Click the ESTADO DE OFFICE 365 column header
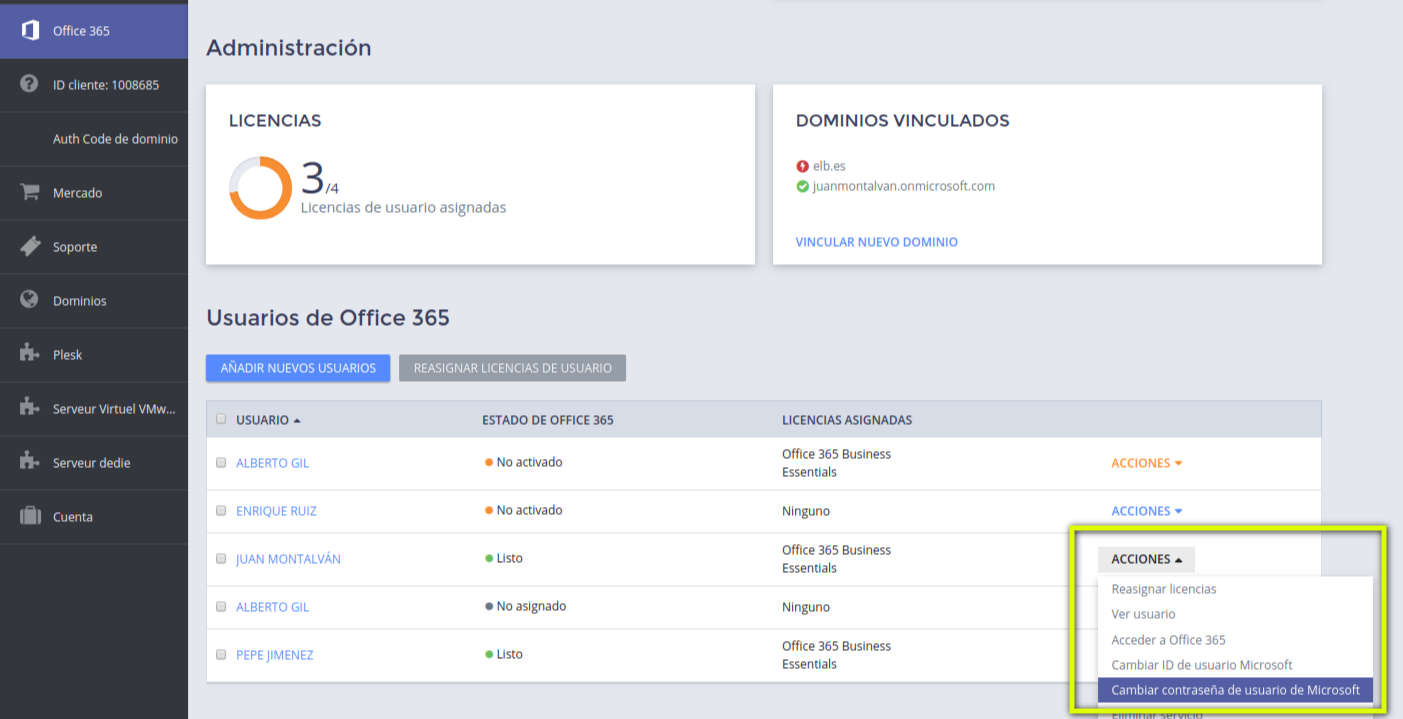 [x=548, y=420]
